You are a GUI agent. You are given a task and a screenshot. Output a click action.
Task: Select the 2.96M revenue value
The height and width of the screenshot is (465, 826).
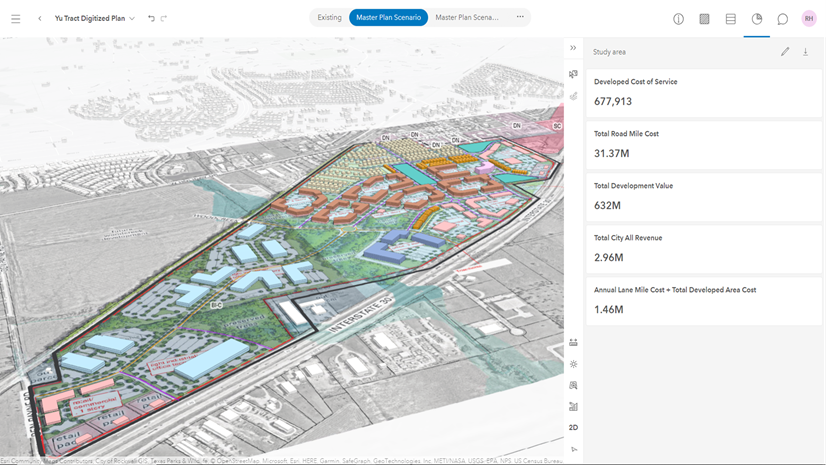(608, 258)
